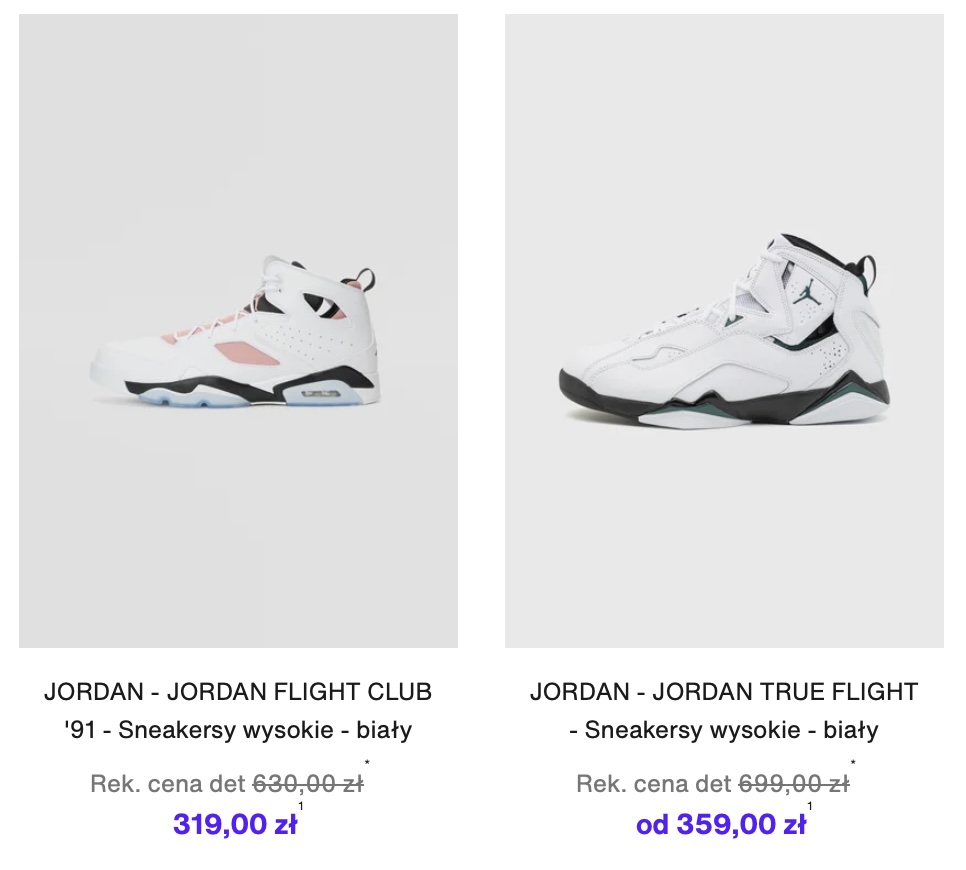Click "Rek. cena det" label under True Flight
This screenshot has width=966, height=870.
pos(655,784)
